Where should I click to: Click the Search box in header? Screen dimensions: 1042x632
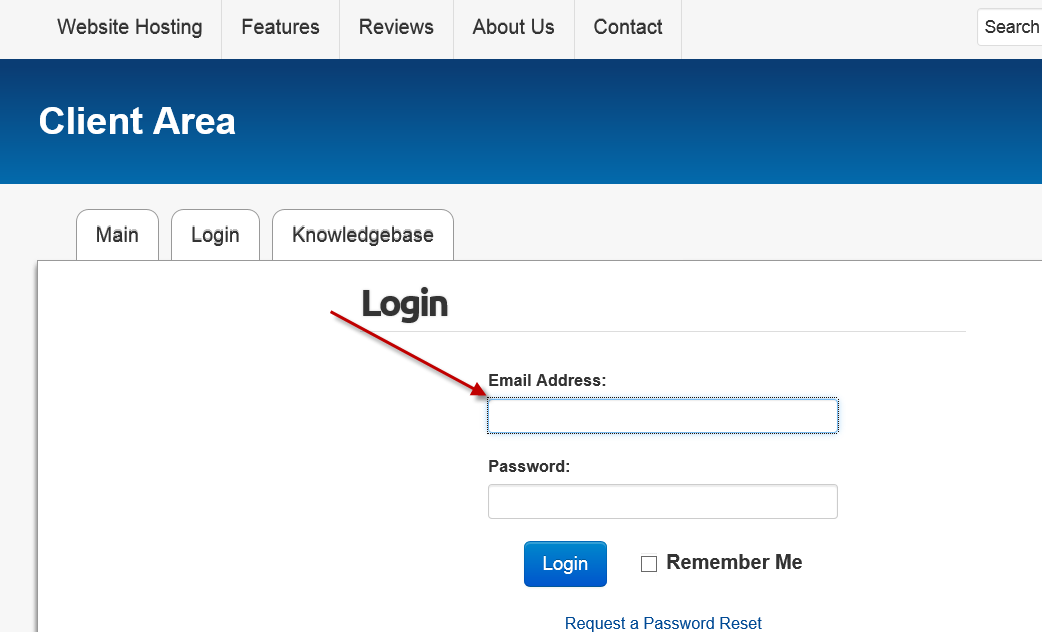pos(1010,27)
